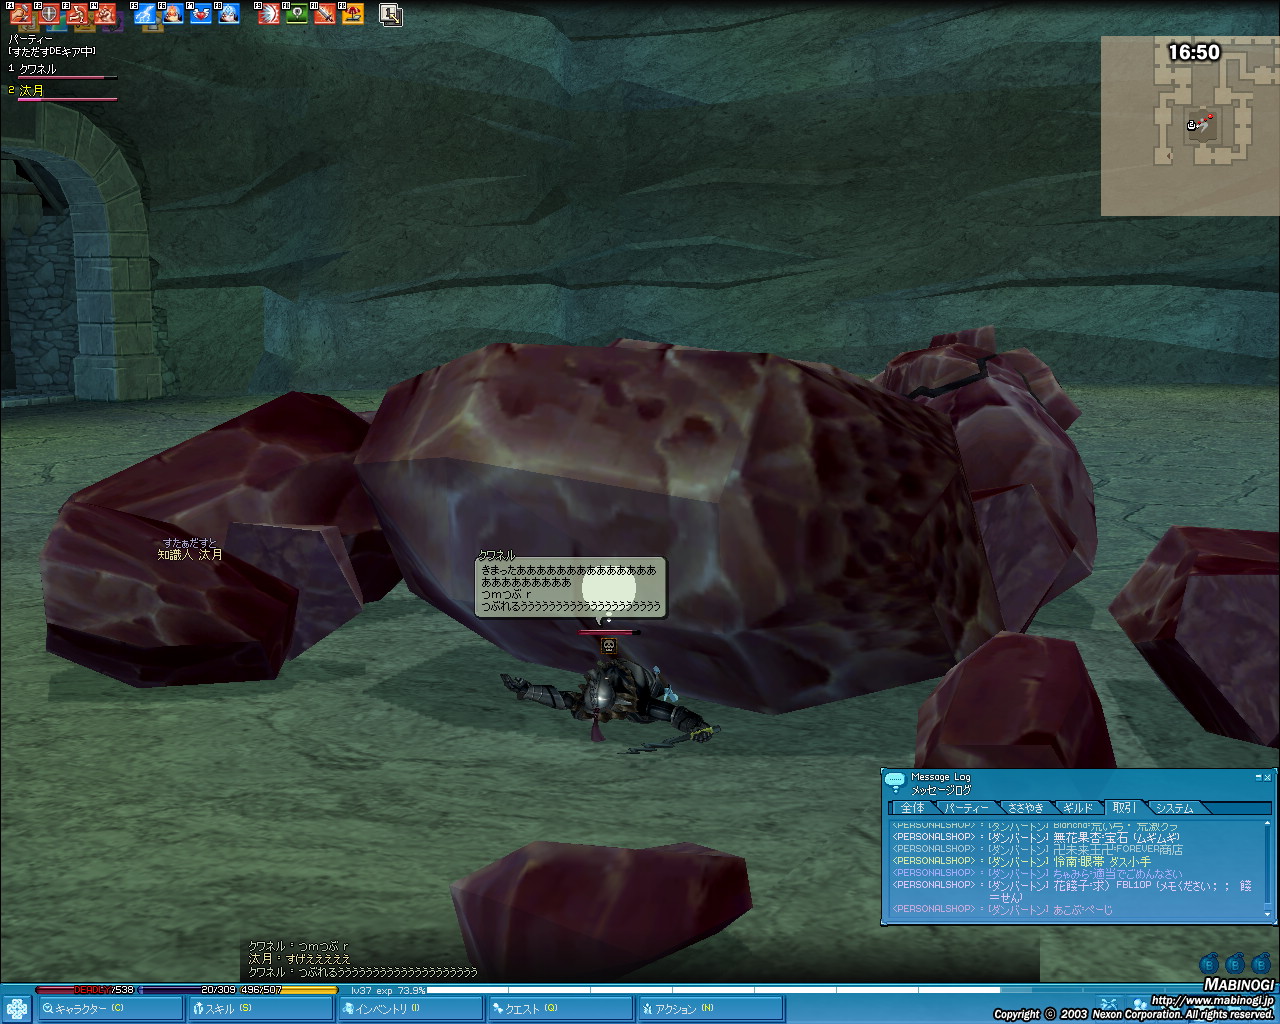Click the 怜南 眼帯 shop message
Image resolution: width=1280 pixels, height=1024 pixels.
point(1021,862)
